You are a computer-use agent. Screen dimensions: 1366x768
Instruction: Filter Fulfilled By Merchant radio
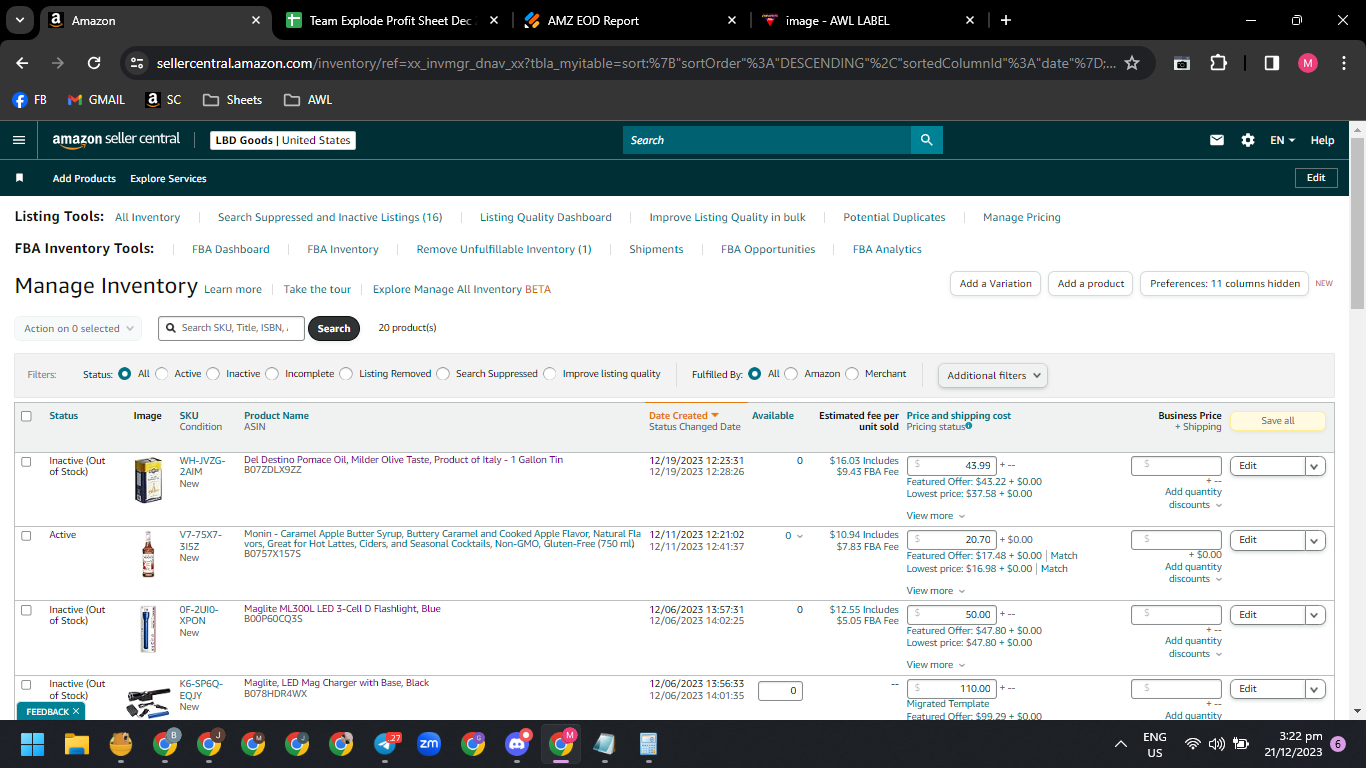pyautogui.click(x=852, y=374)
